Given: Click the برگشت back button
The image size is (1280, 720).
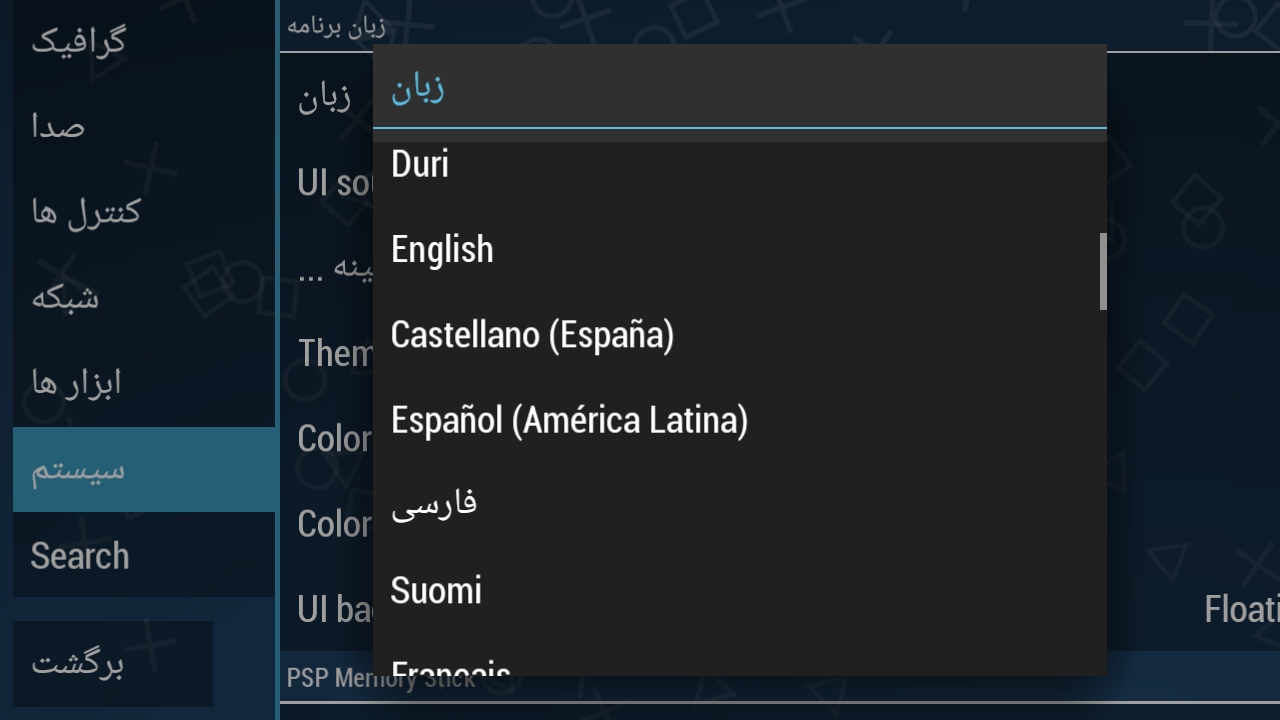Looking at the screenshot, I should (x=113, y=663).
